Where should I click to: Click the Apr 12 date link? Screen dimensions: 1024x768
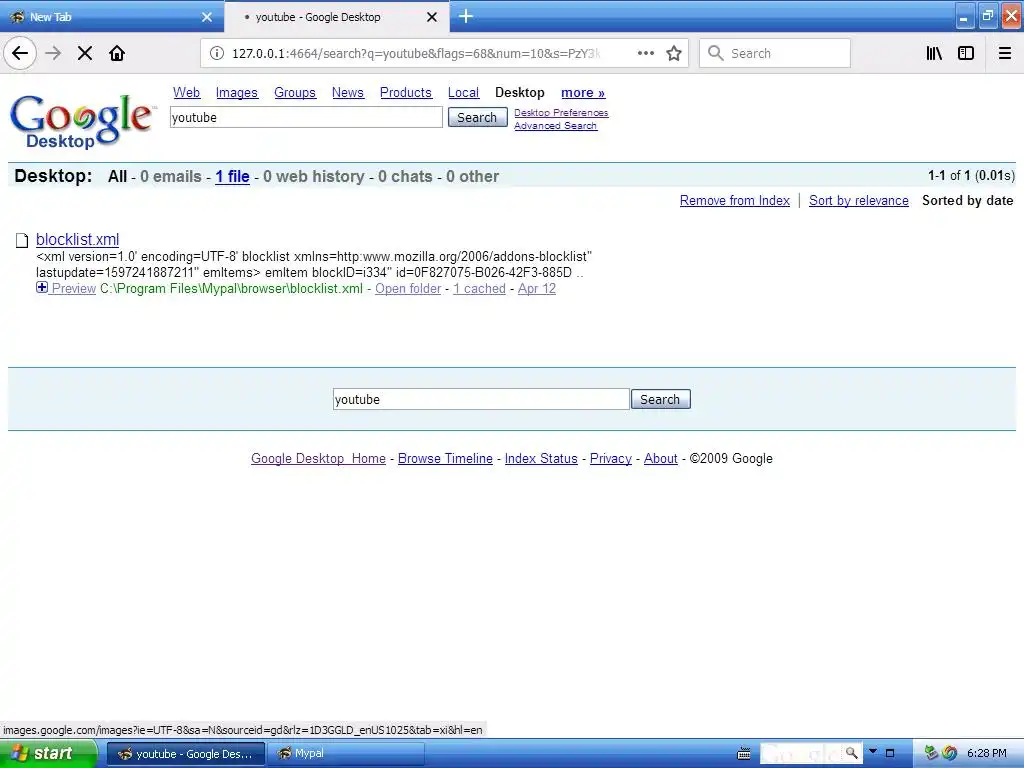(x=537, y=289)
